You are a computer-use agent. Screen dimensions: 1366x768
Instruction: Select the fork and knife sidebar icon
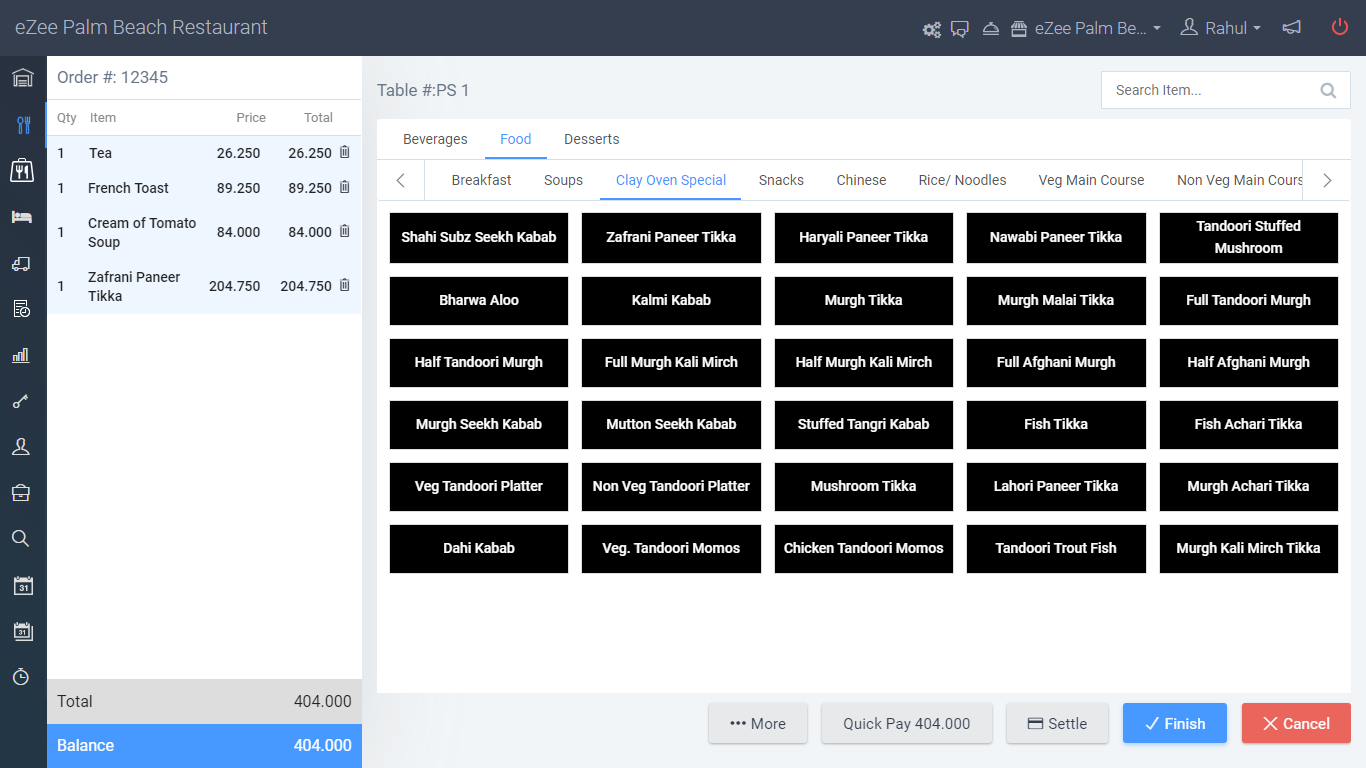[22, 125]
